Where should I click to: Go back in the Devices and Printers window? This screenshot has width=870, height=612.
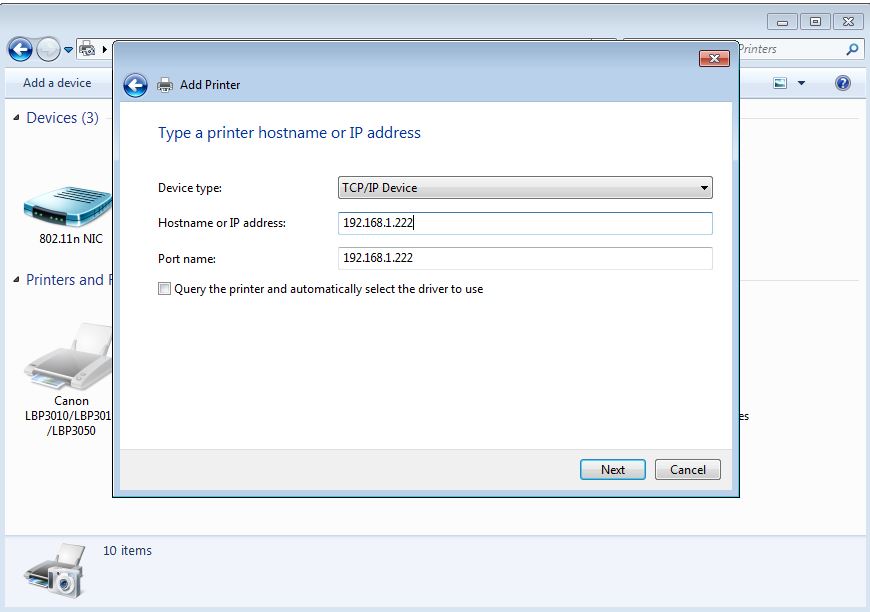point(21,50)
